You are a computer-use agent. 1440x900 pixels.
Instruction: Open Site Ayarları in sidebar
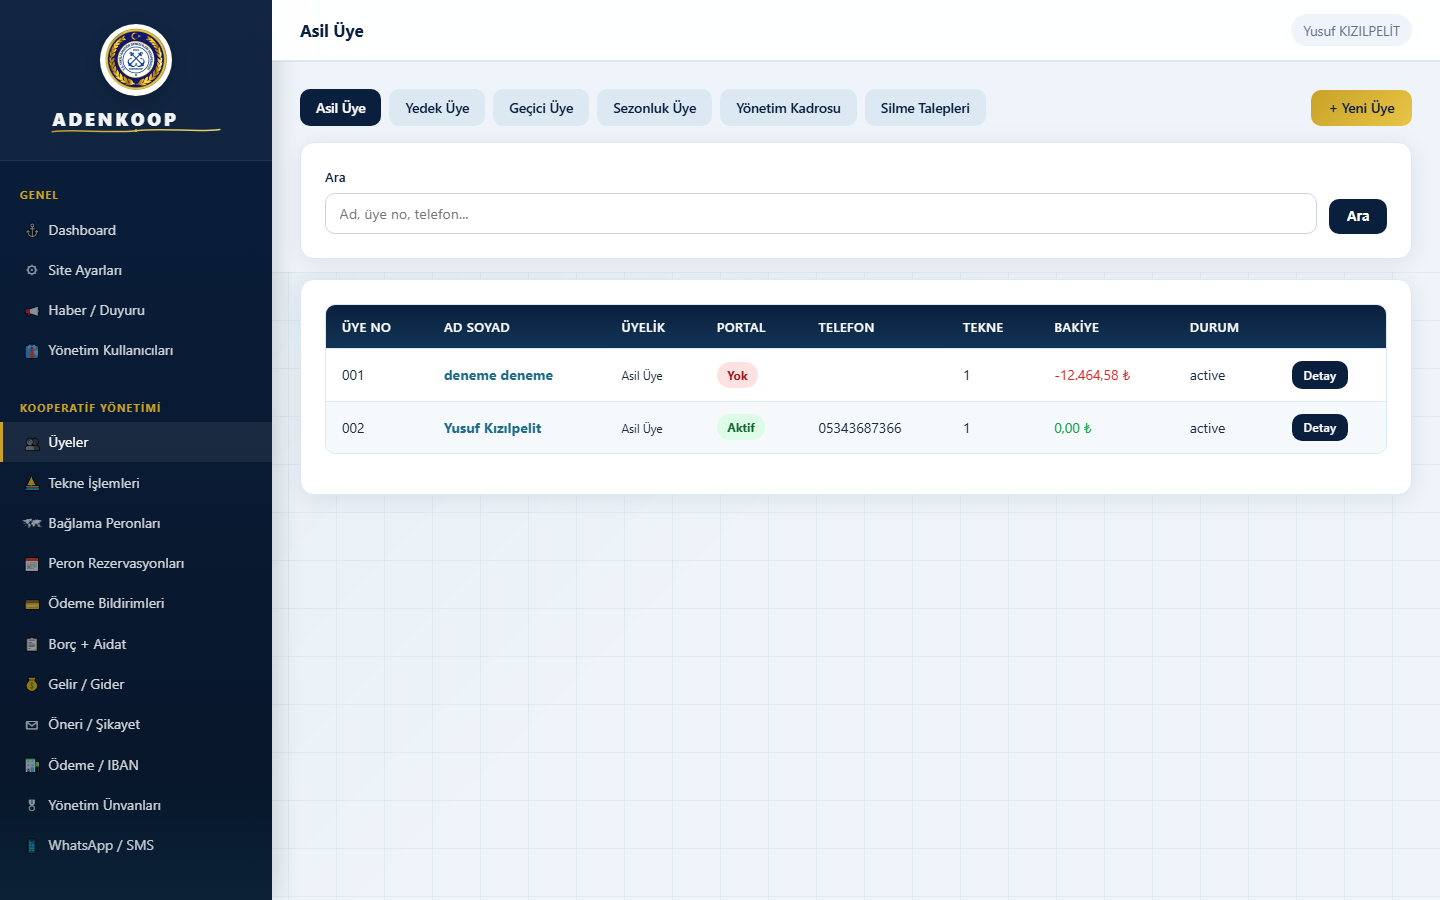(136, 270)
